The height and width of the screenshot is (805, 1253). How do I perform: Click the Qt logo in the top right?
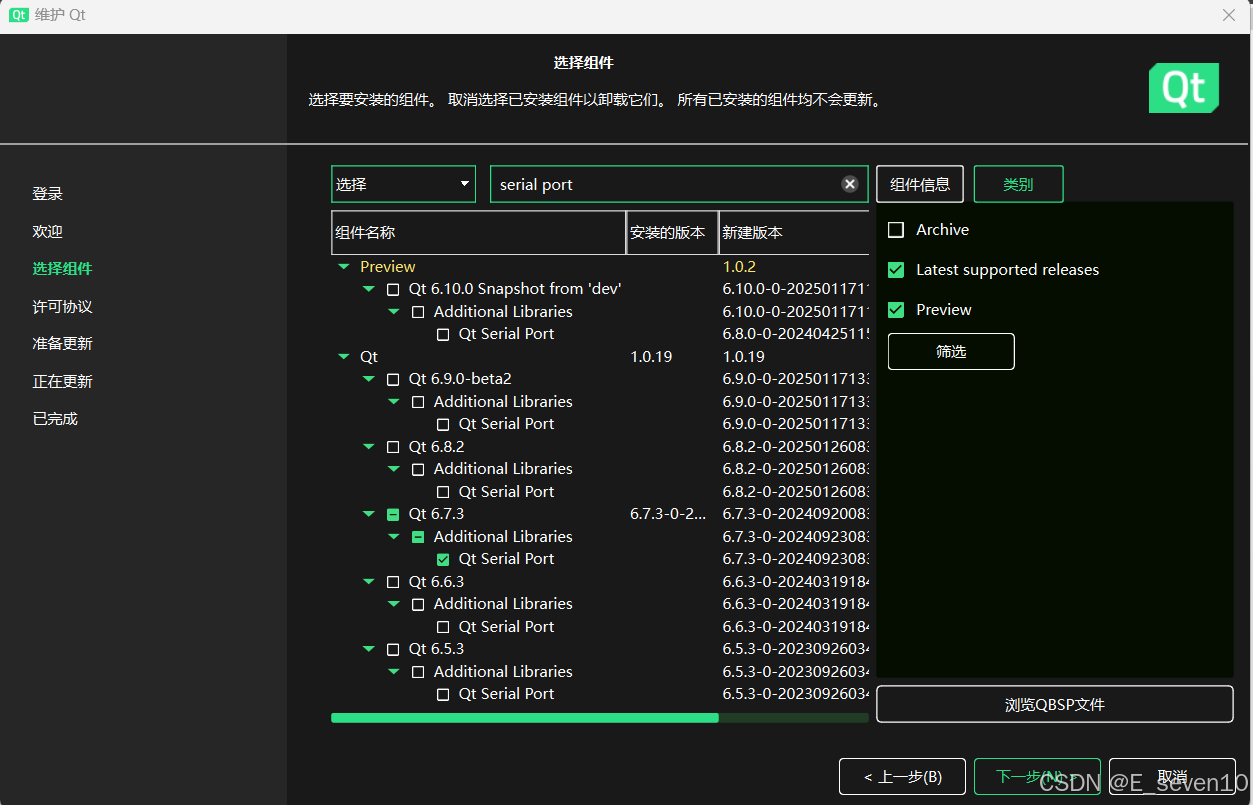click(1184, 88)
